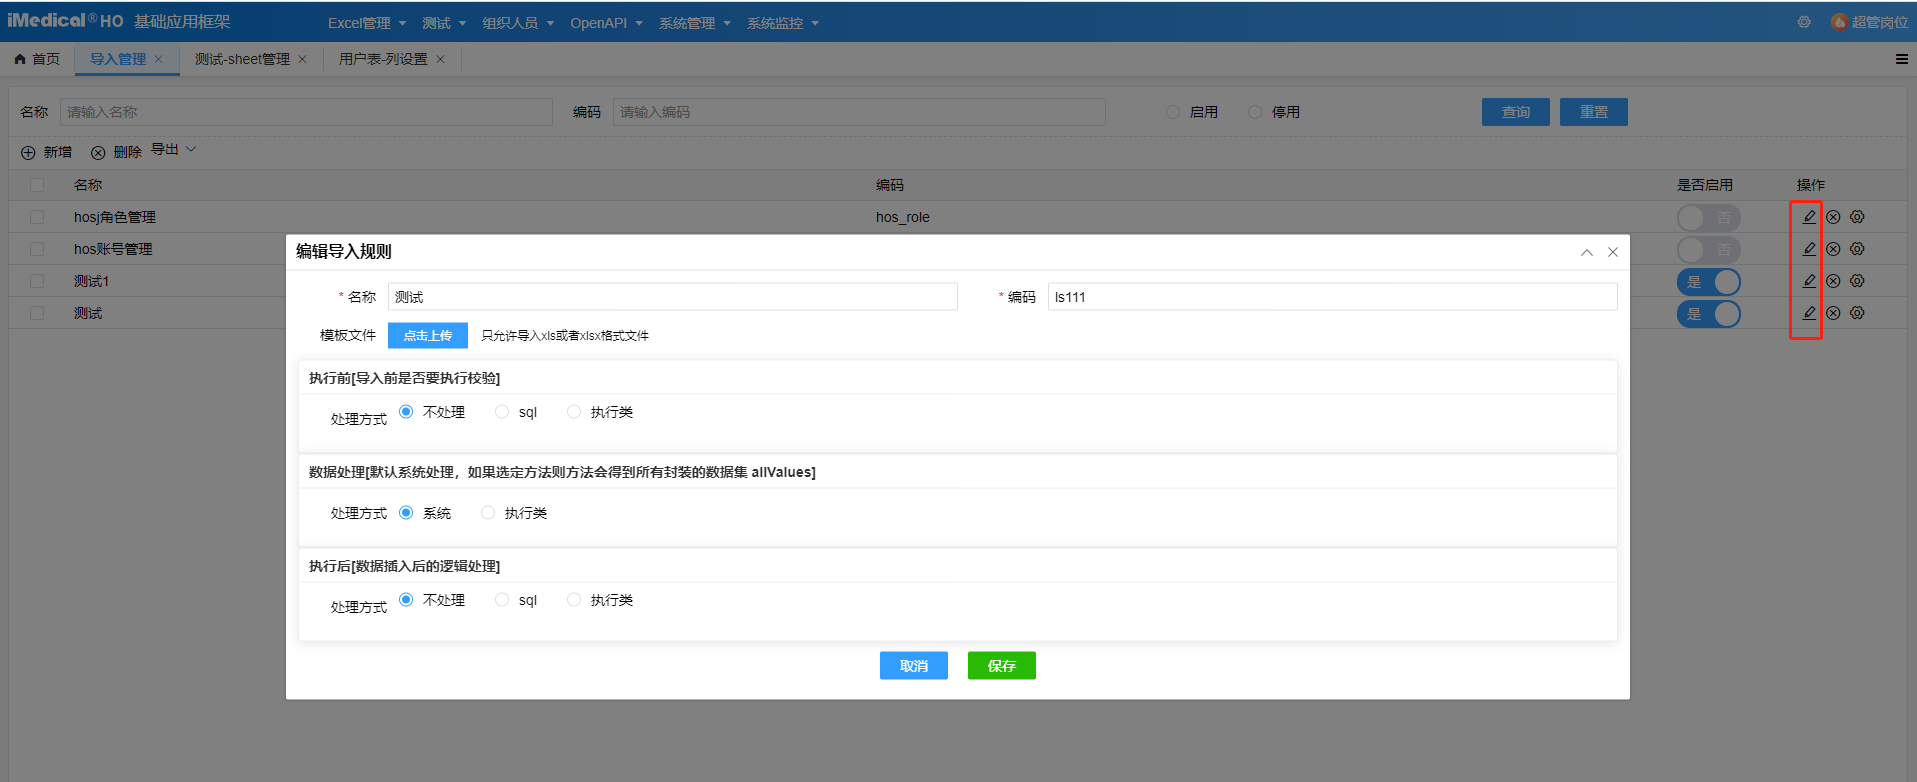Switch to 用户表-列设置 tab
1917x782 pixels.
point(383,59)
